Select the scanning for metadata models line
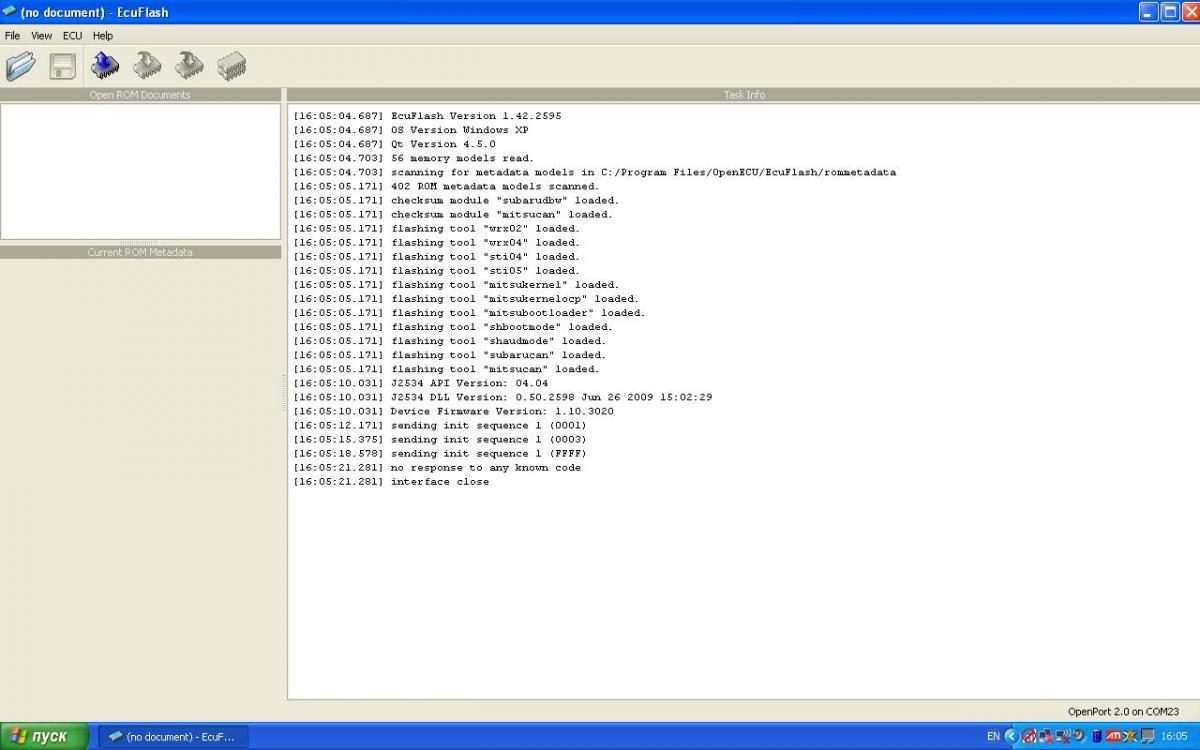This screenshot has height=750, width=1200. point(595,172)
